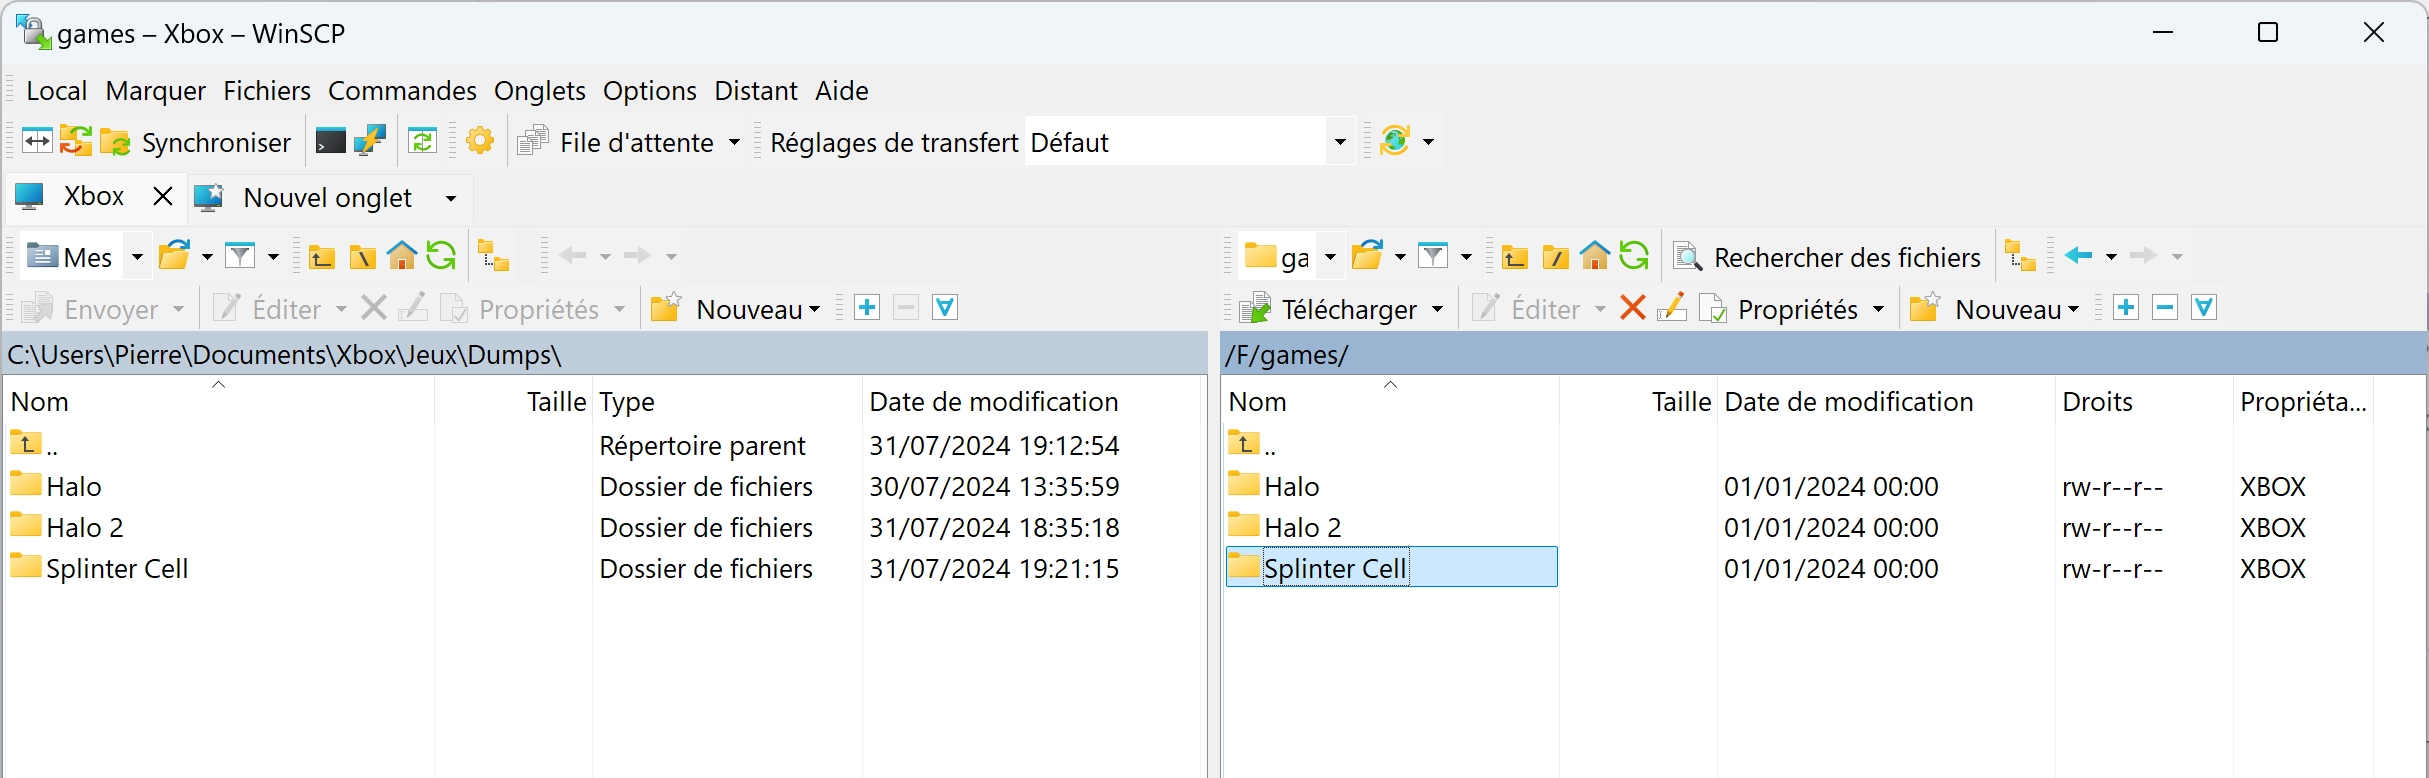Go to local root directory icon

pyautogui.click(x=362, y=257)
